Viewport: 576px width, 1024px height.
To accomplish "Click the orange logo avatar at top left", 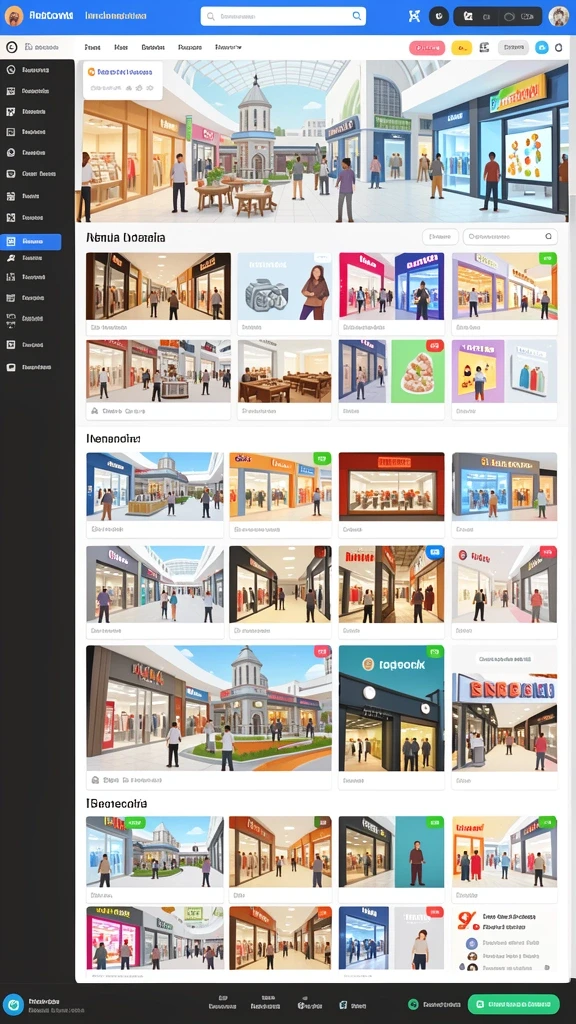I will pyautogui.click(x=14, y=16).
